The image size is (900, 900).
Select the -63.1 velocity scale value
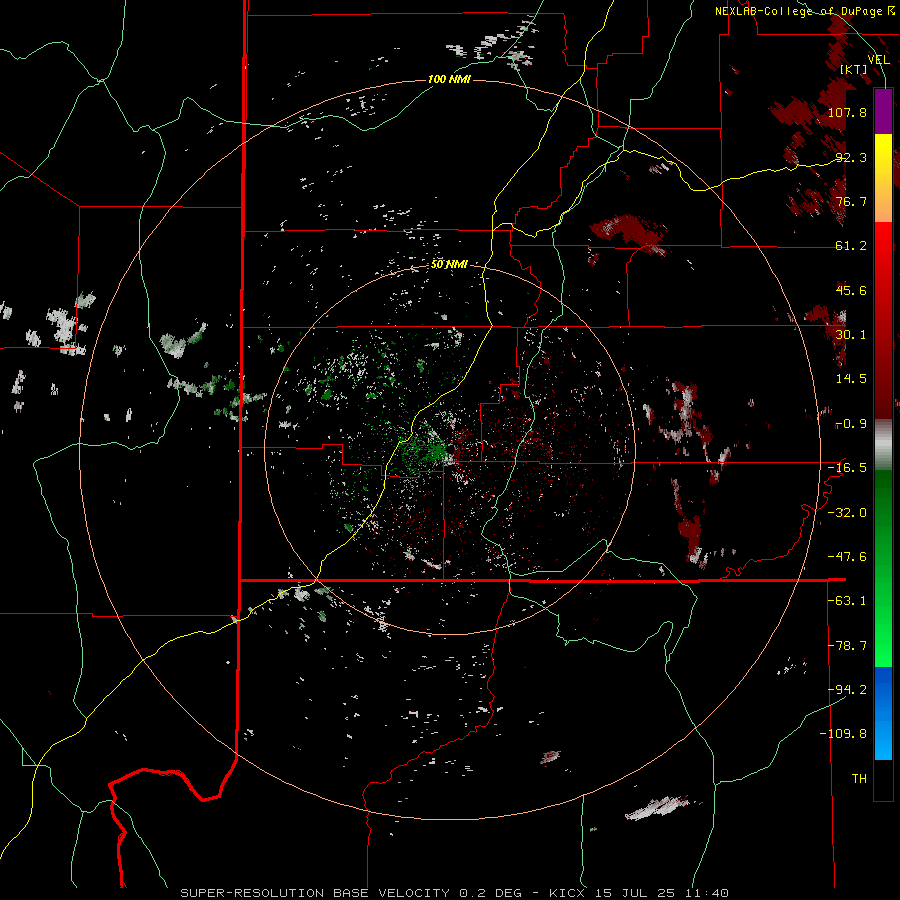[x=847, y=601]
